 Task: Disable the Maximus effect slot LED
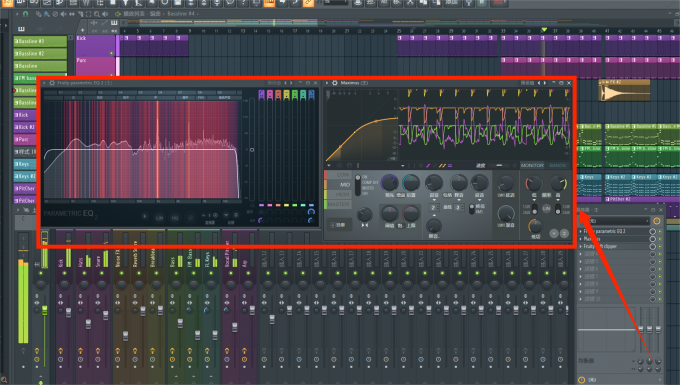[x=660, y=239]
